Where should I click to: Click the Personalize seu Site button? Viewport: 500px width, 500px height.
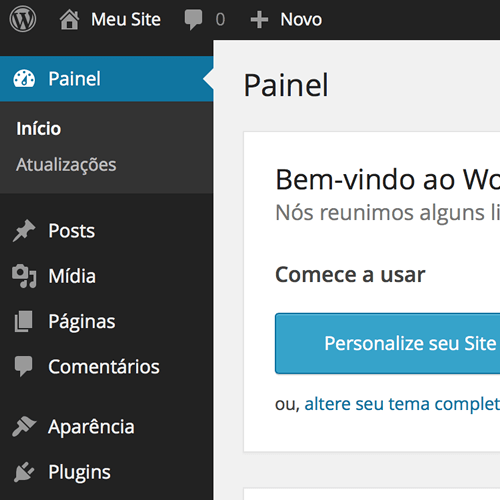(387, 343)
